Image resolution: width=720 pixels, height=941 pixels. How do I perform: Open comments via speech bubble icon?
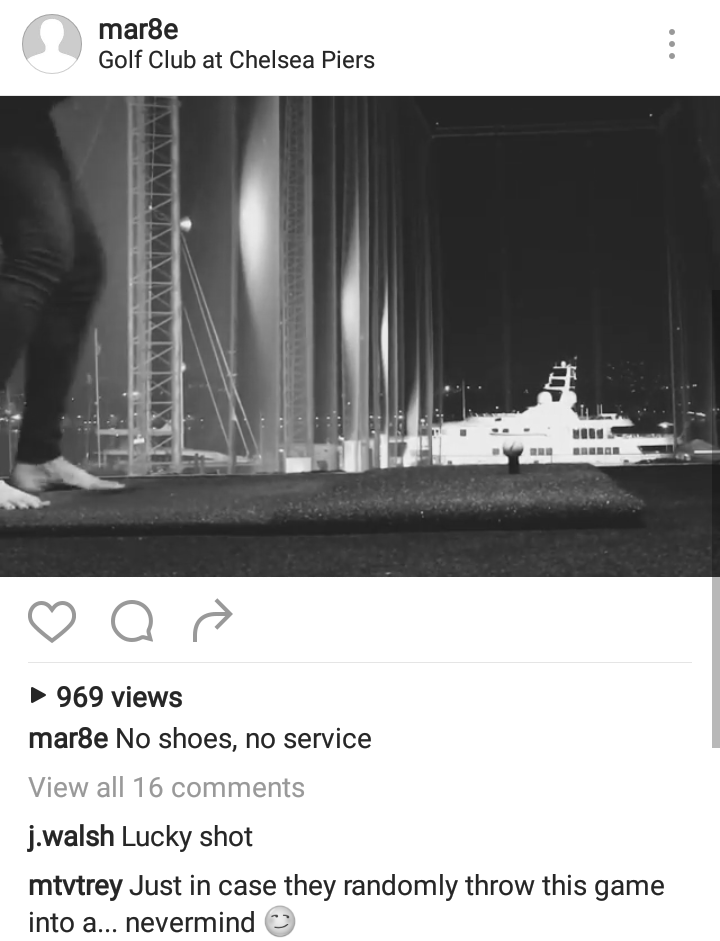coord(132,621)
